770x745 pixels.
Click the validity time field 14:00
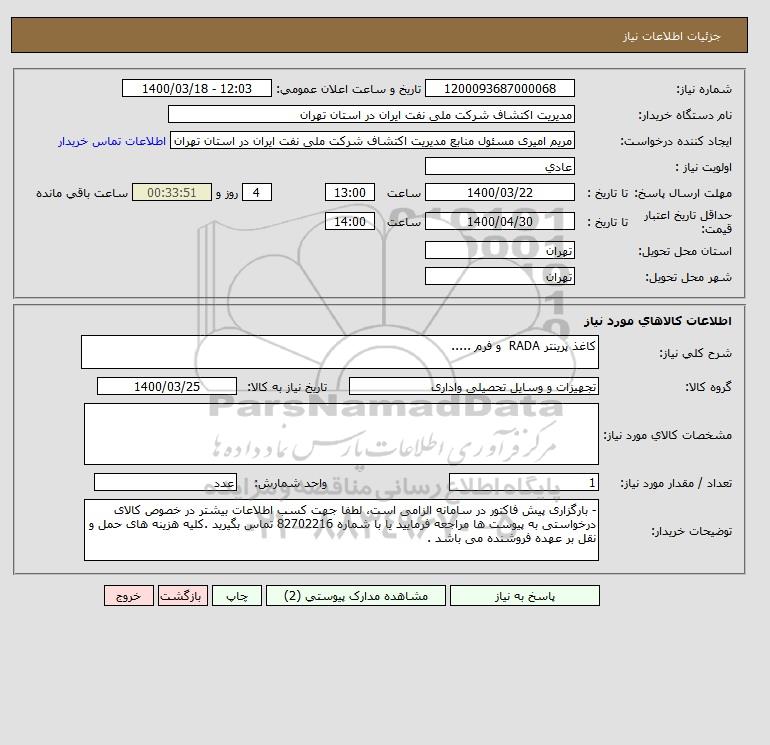click(350, 221)
